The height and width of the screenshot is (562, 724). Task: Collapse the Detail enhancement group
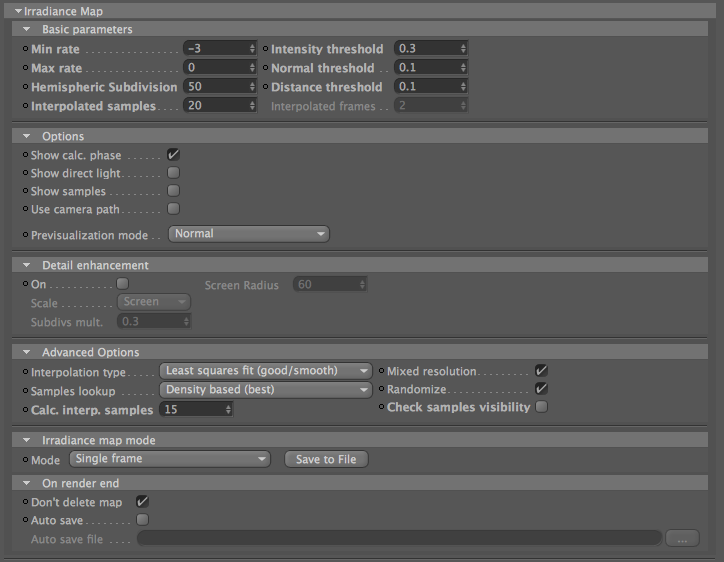pos(26,265)
